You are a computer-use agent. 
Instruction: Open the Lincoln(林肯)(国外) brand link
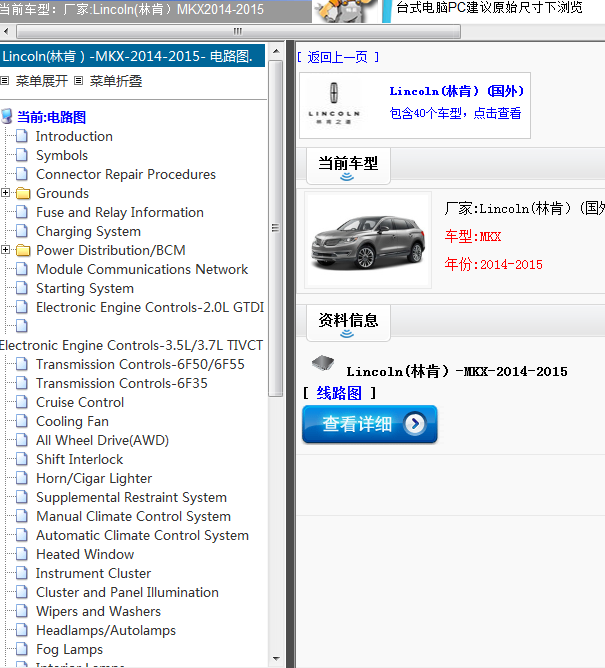click(456, 91)
